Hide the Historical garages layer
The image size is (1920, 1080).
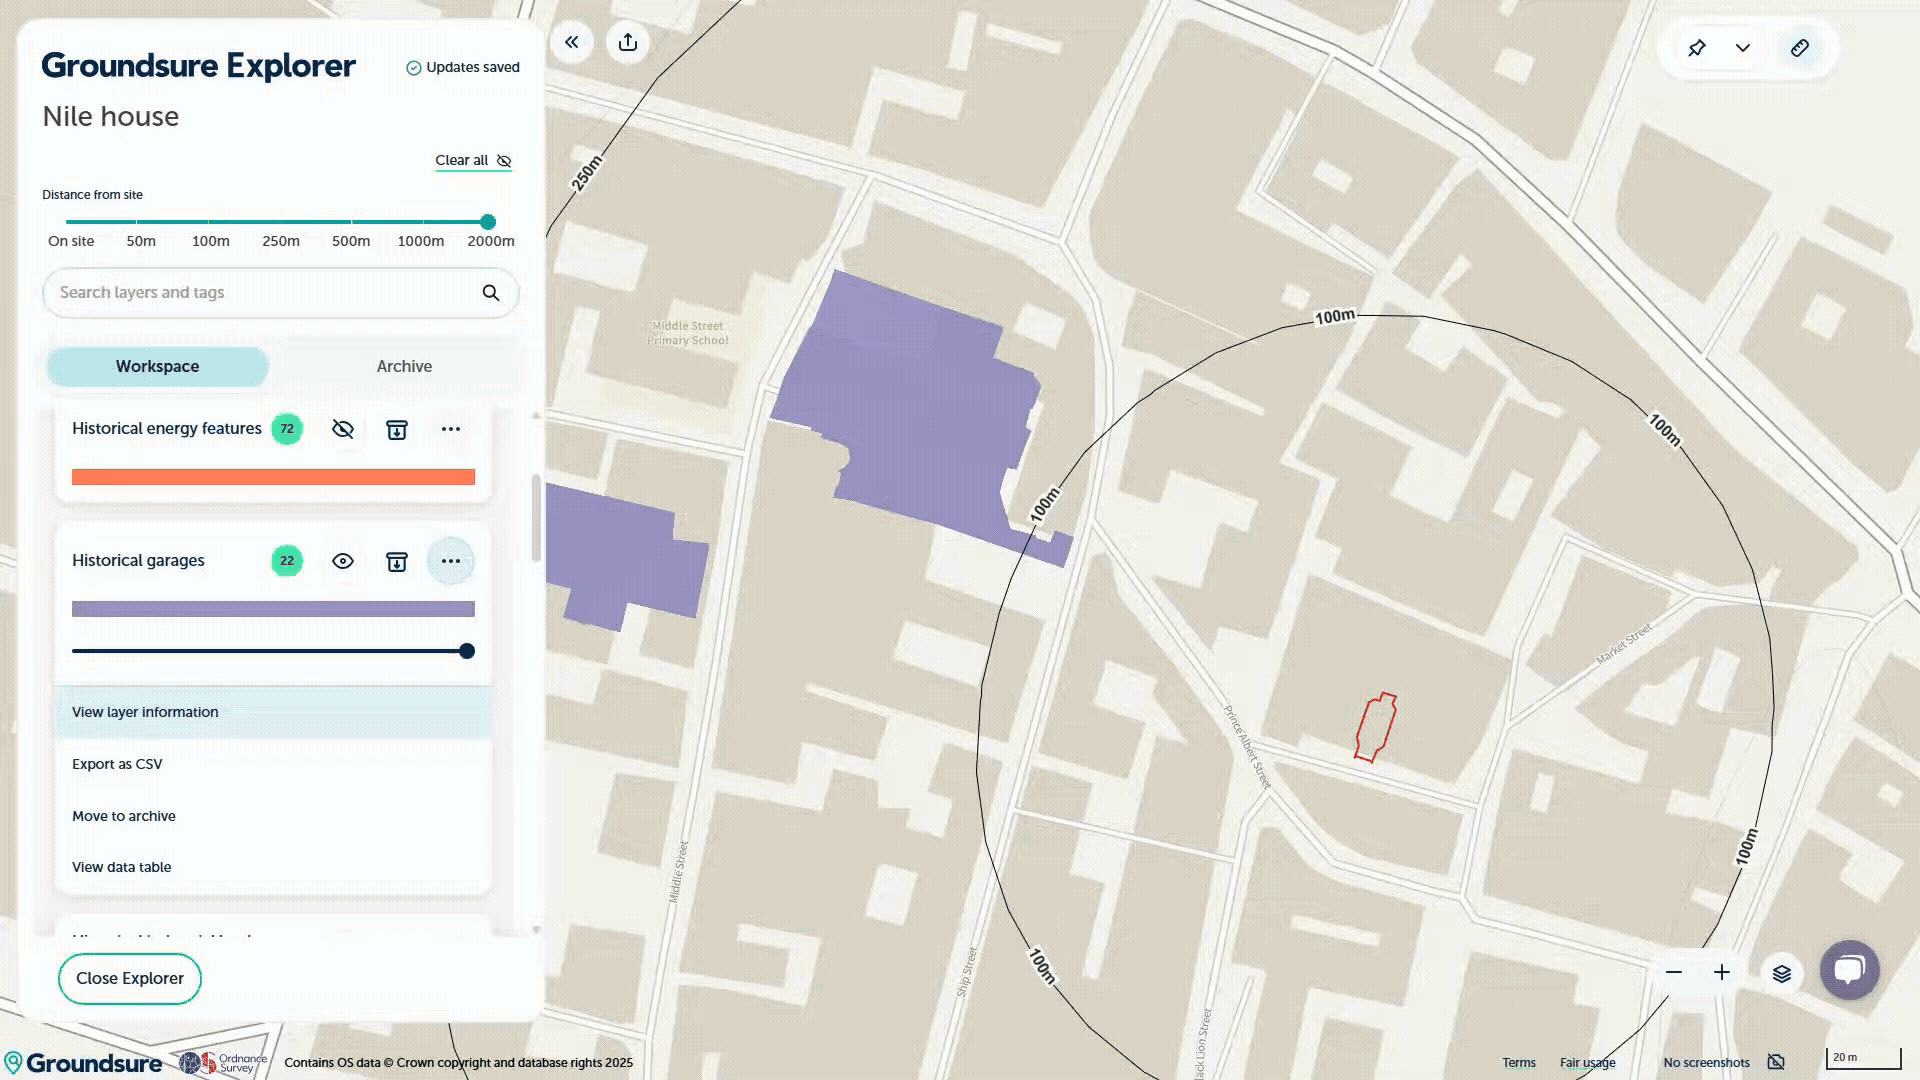343,561
